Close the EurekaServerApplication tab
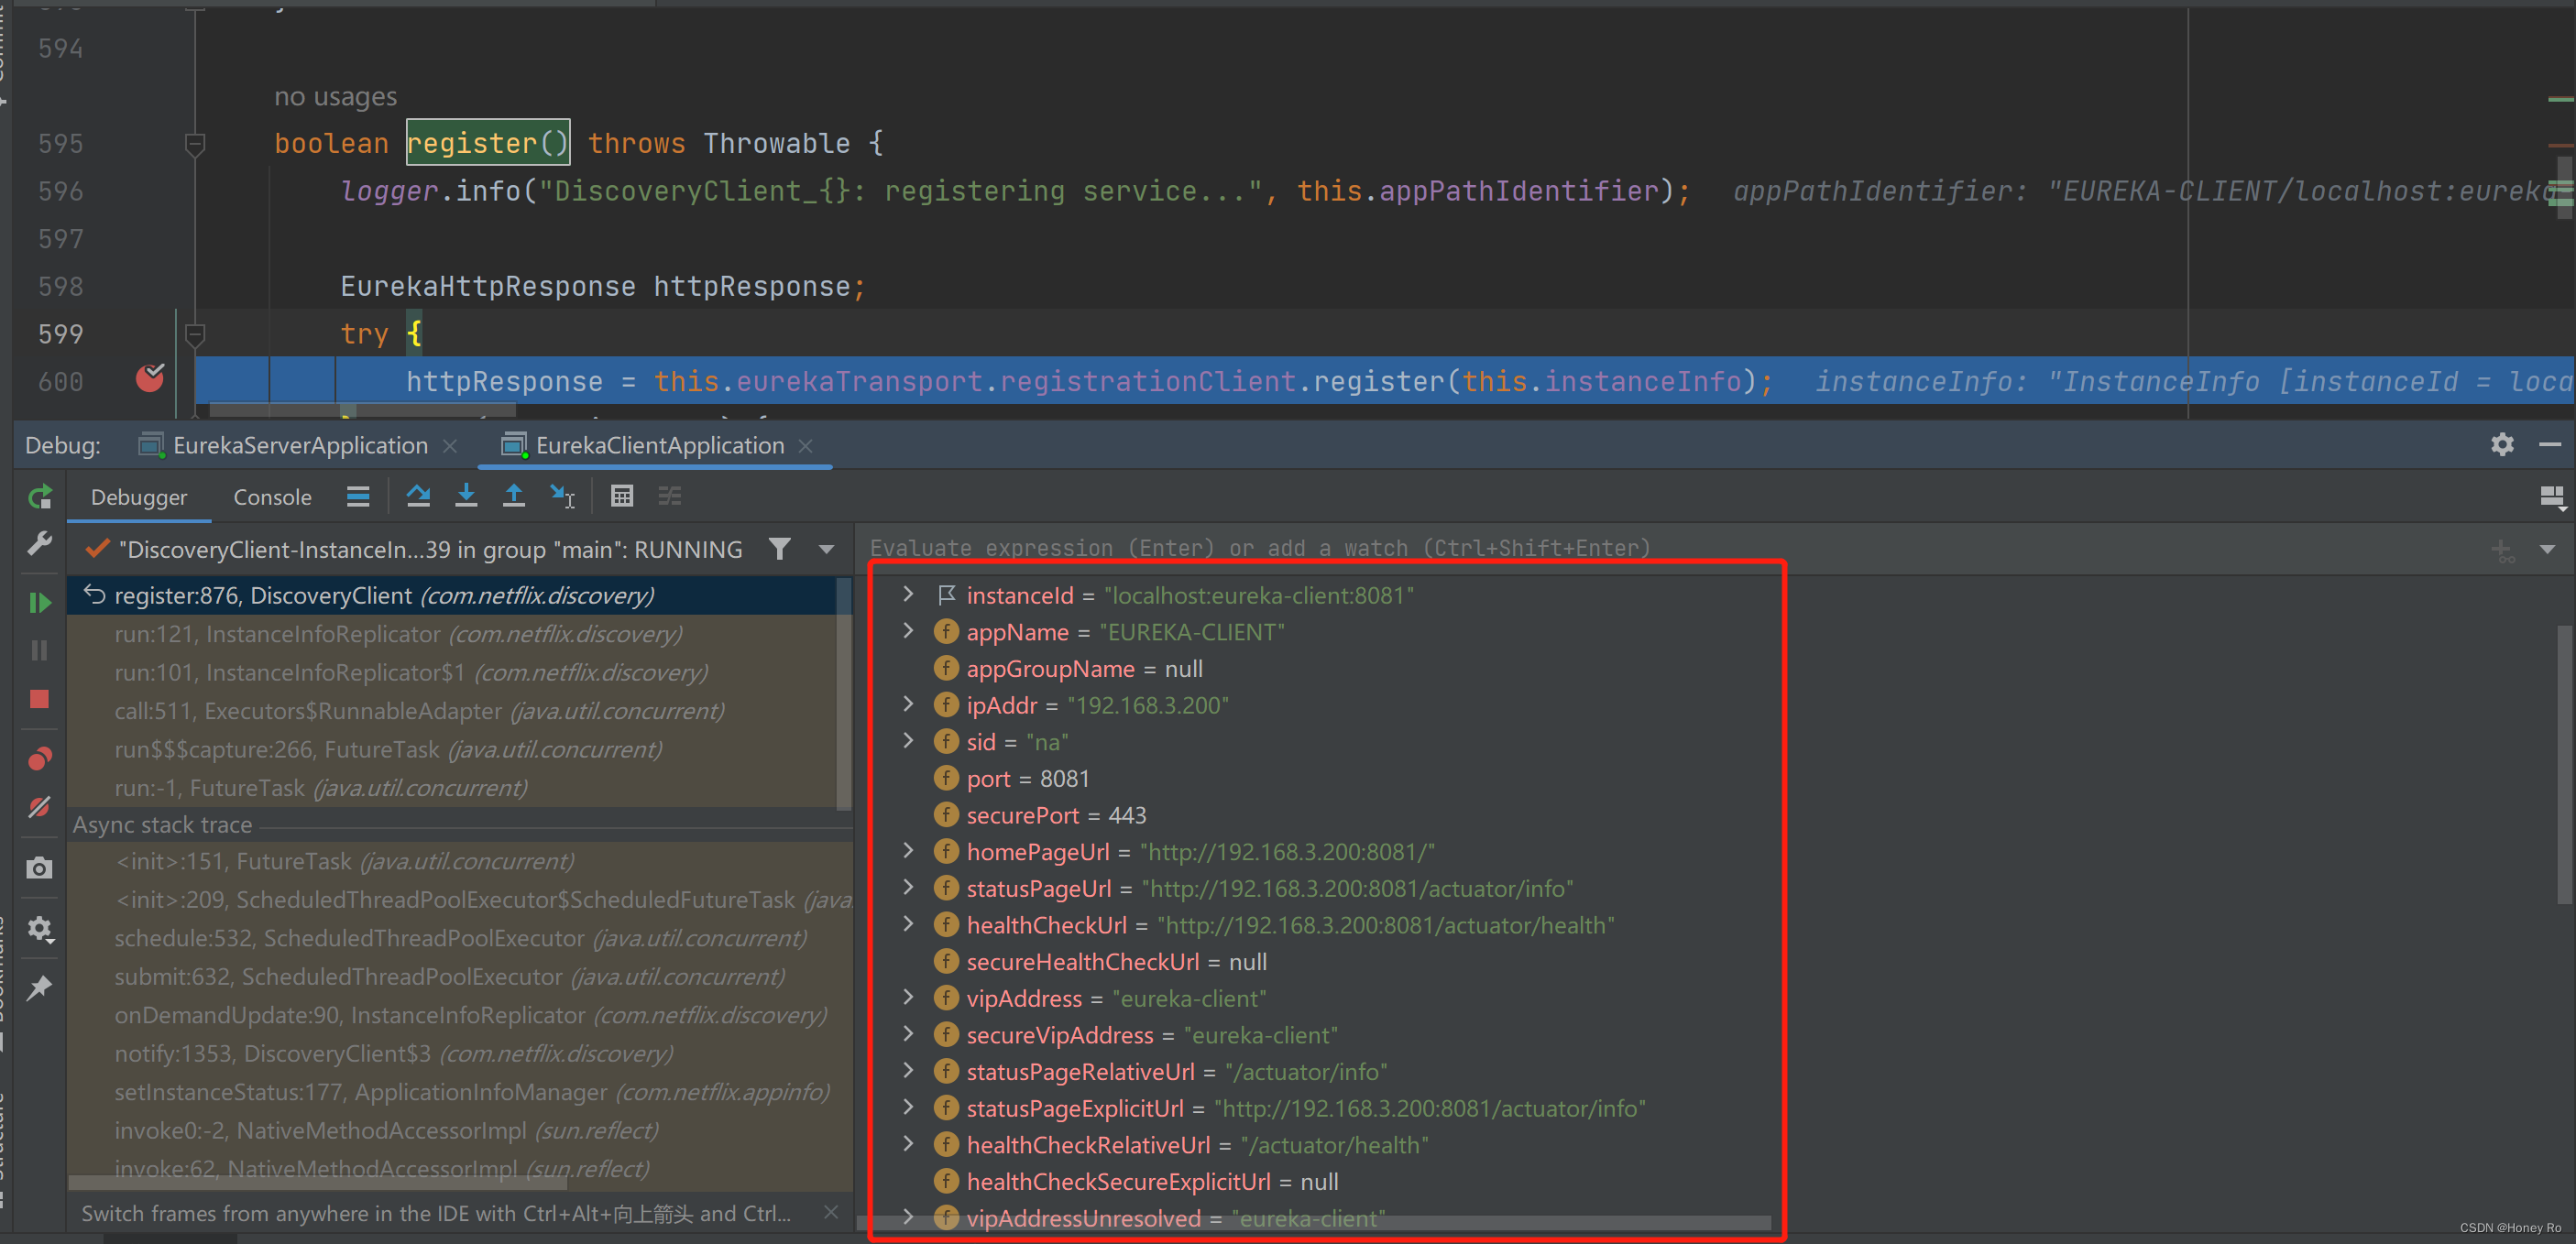This screenshot has height=1244, width=2576. (x=451, y=445)
